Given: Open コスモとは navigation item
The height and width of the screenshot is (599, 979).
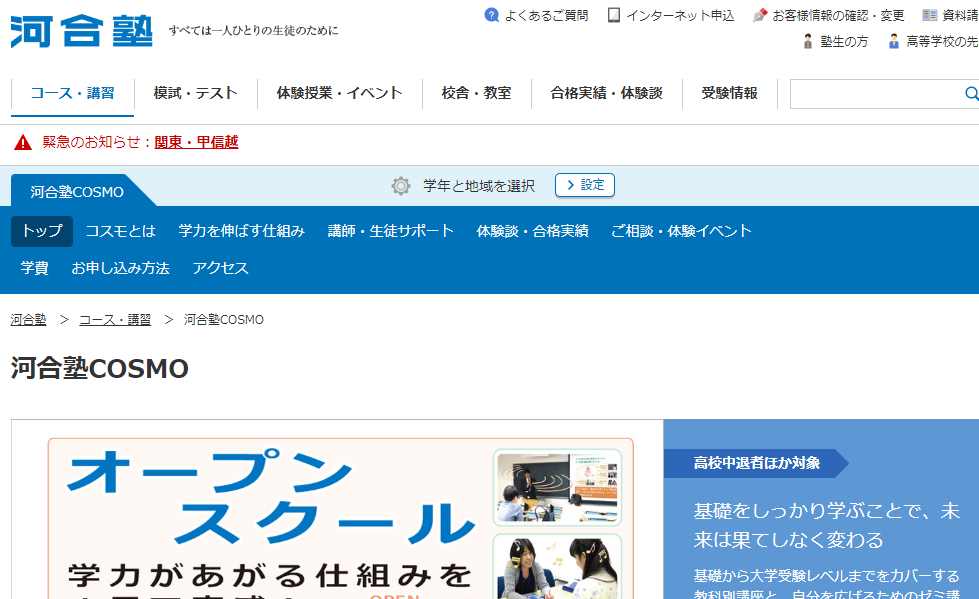Looking at the screenshot, I should point(121,231).
